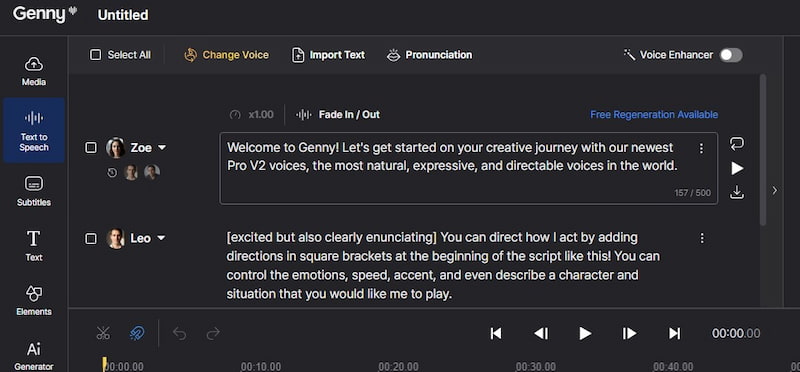Open the Ai Generator panel
The image size is (800, 372).
pos(34,356)
